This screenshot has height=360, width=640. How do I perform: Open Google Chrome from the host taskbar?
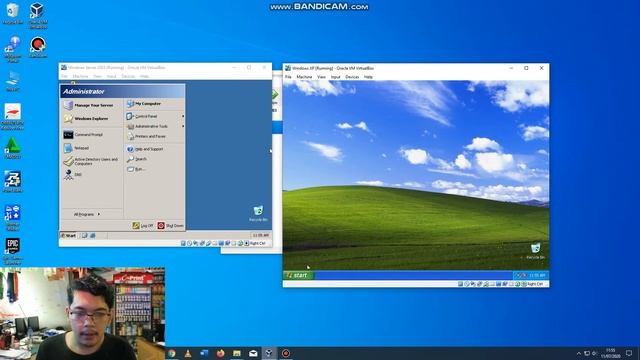point(172,353)
